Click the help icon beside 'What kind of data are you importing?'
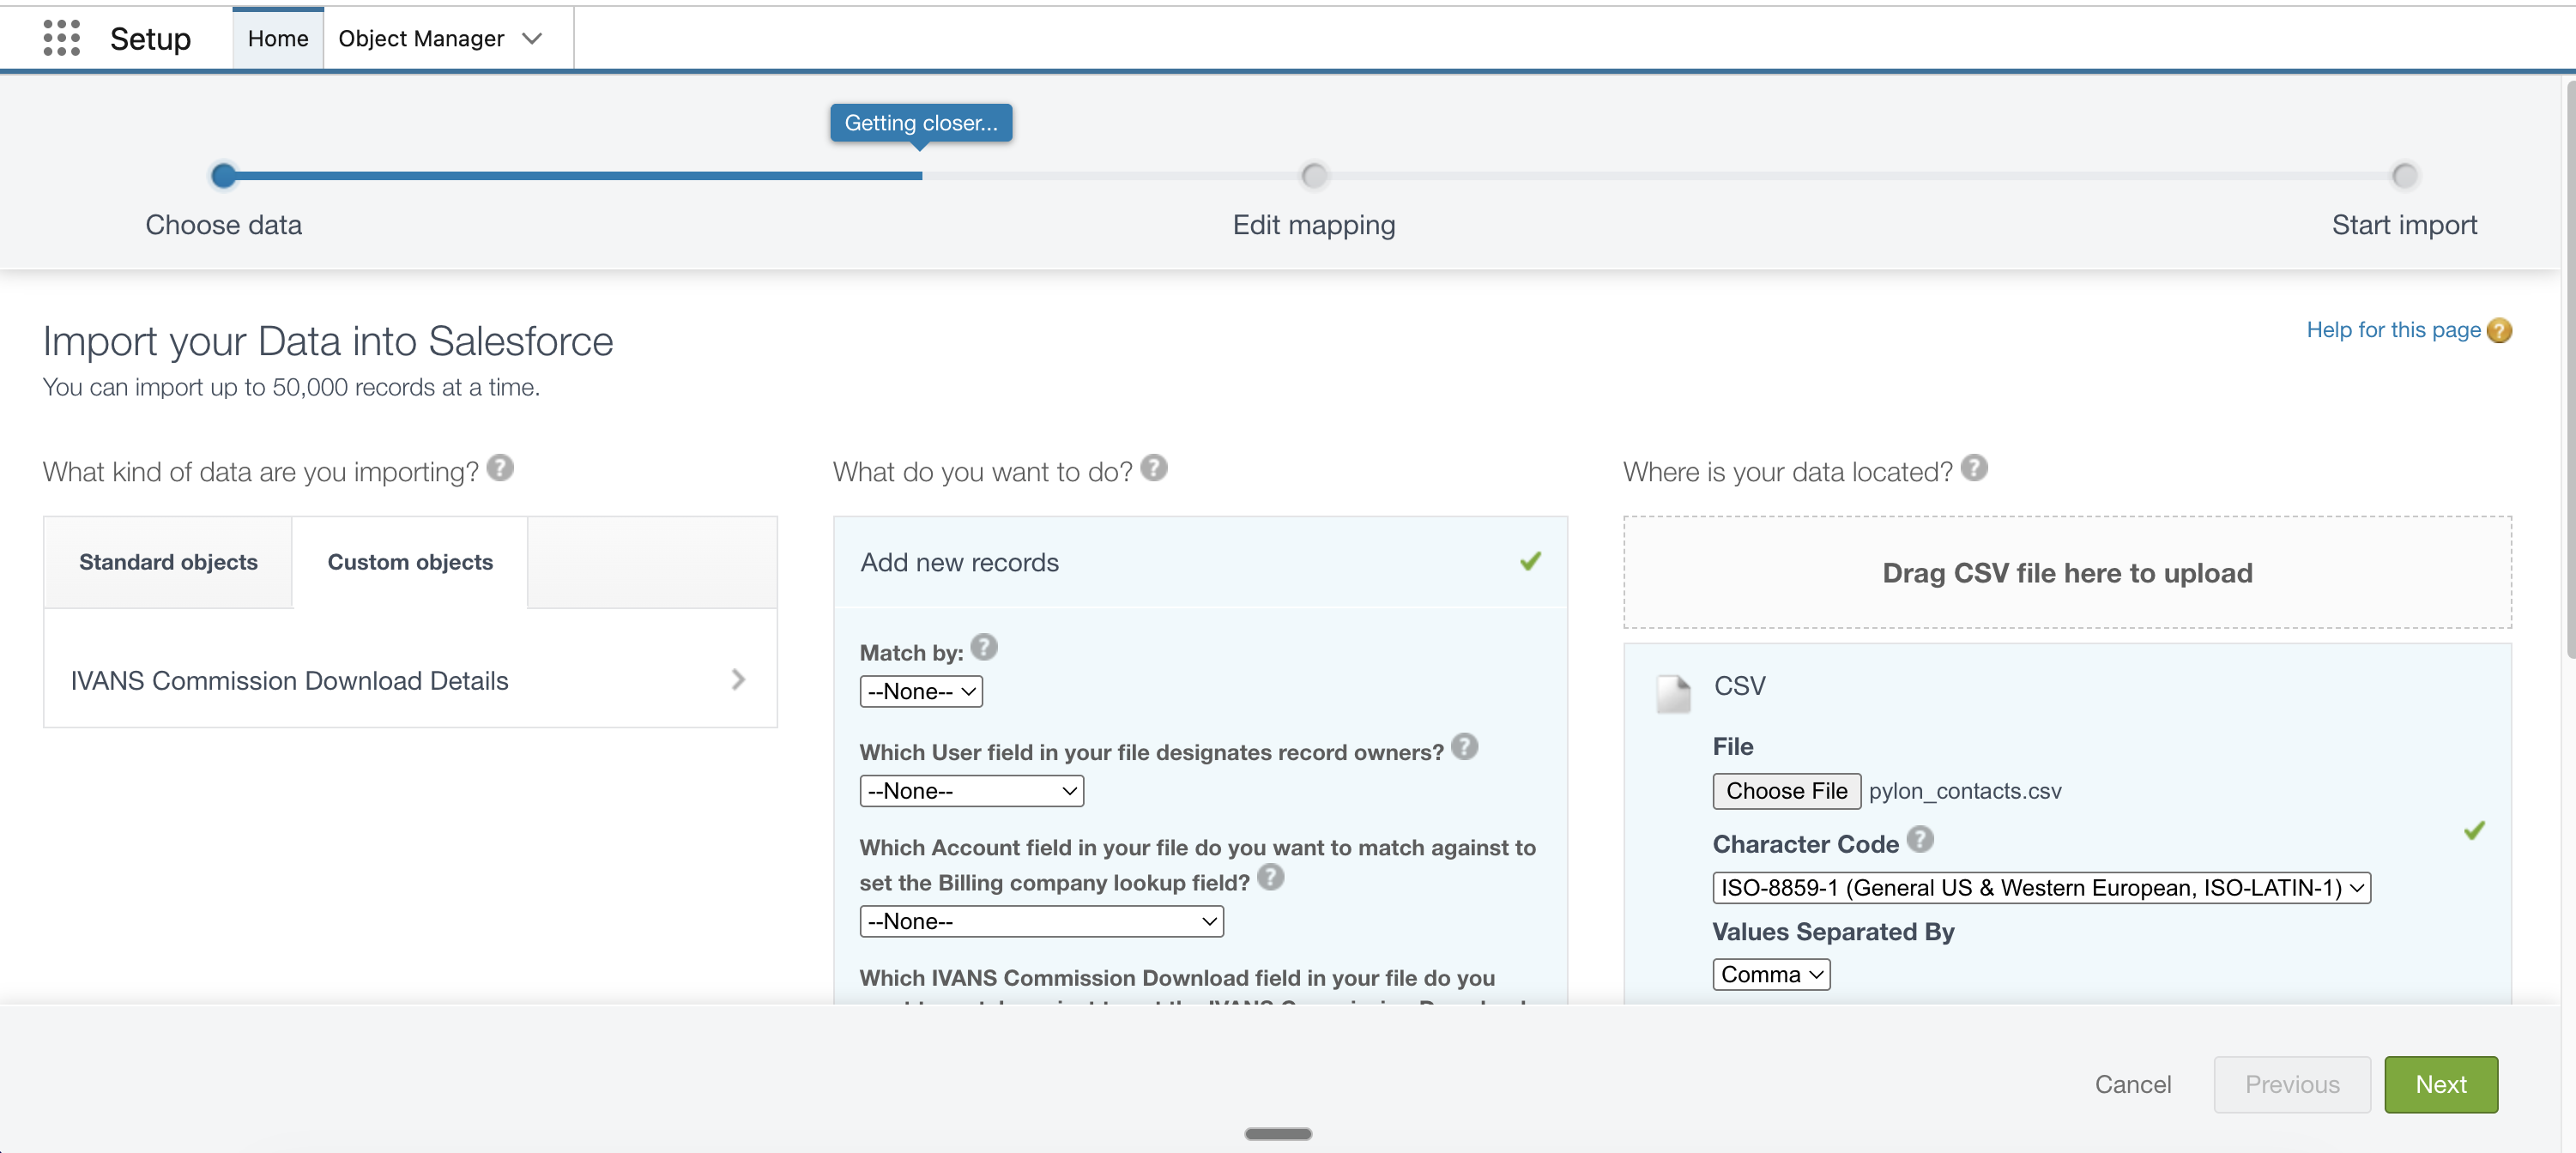 (x=500, y=468)
